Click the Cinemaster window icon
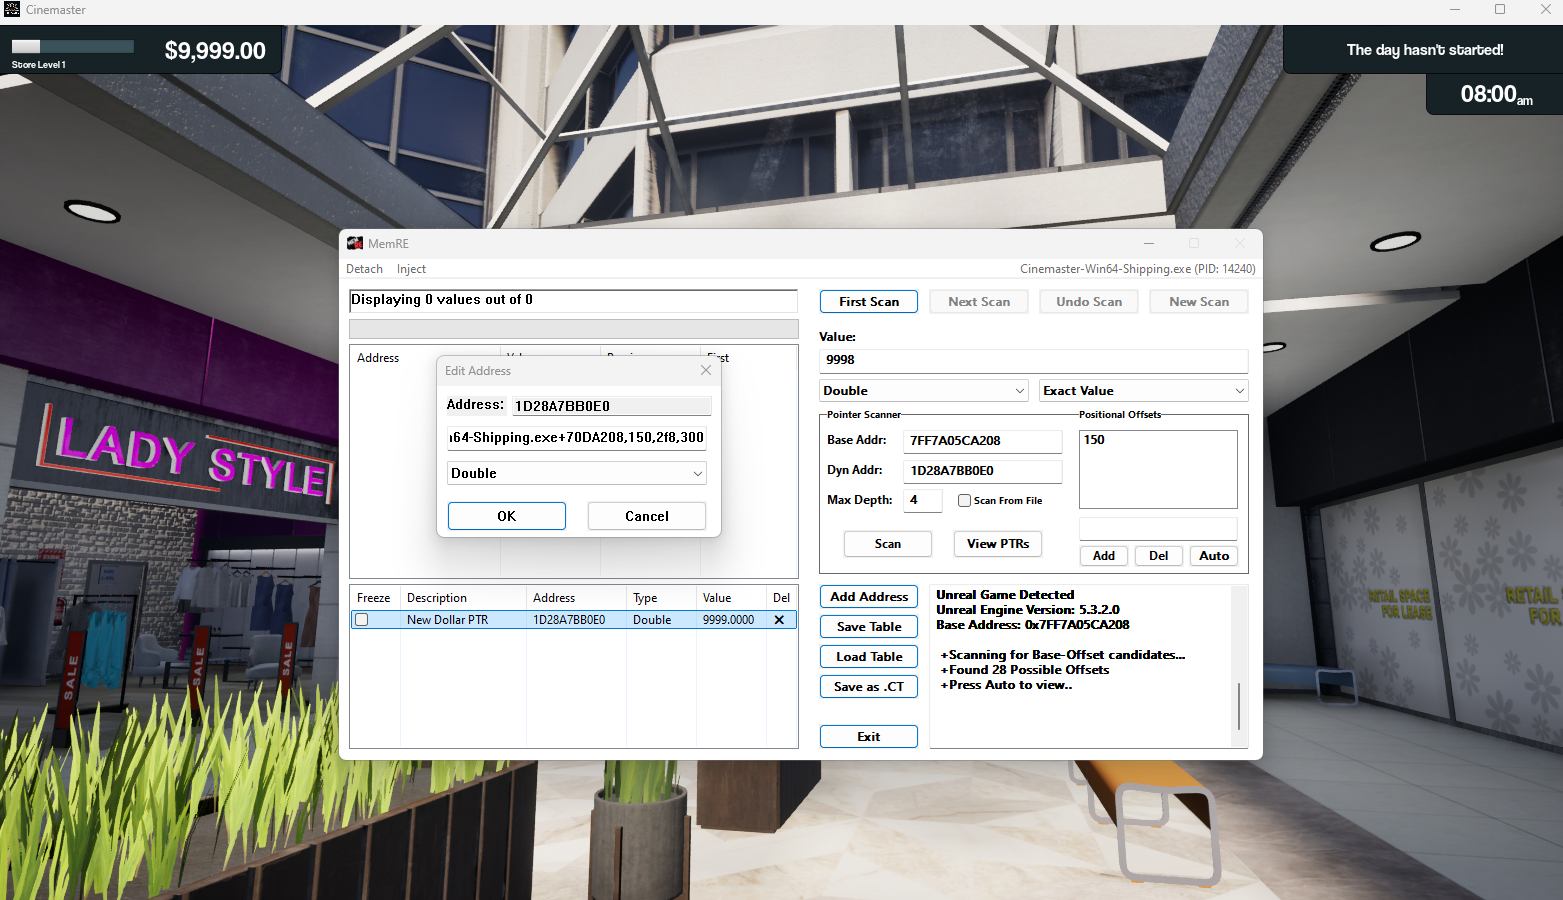Image resolution: width=1563 pixels, height=900 pixels. coord(12,10)
